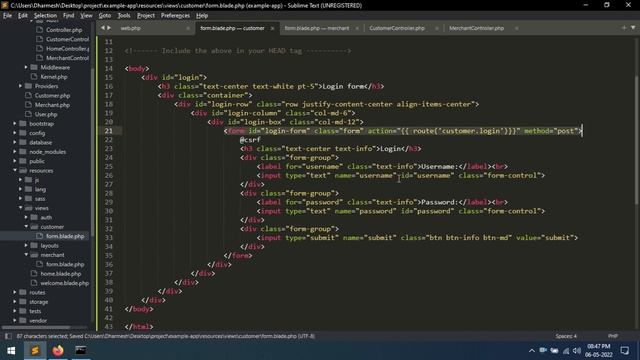Expand the Middleware folder
The width and height of the screenshot is (640, 360).
26,67
